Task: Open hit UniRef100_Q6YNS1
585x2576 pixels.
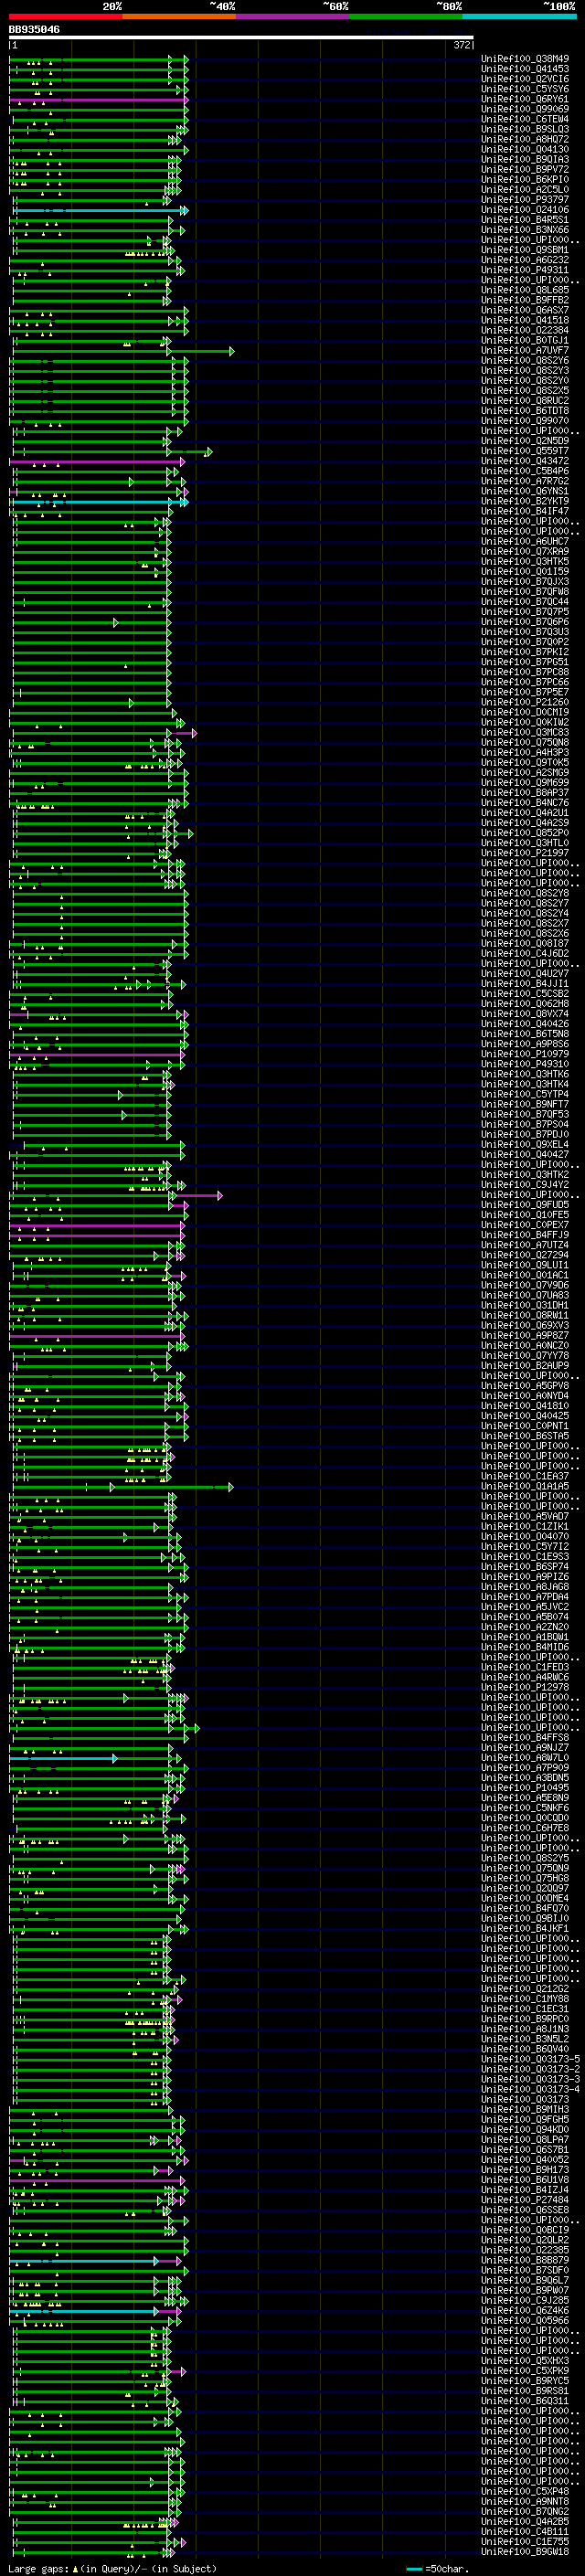Action: point(525,492)
